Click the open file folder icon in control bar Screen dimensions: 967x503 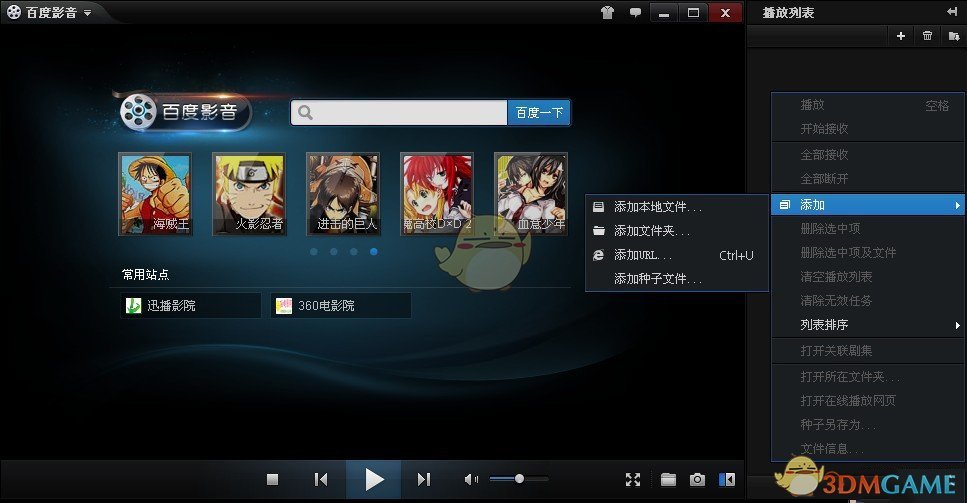667,480
